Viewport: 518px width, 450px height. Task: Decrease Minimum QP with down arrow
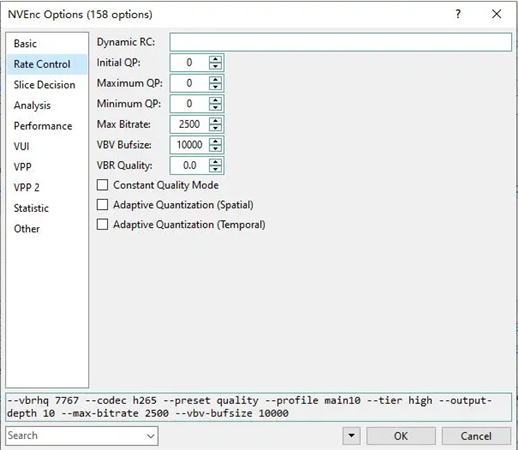(x=215, y=107)
